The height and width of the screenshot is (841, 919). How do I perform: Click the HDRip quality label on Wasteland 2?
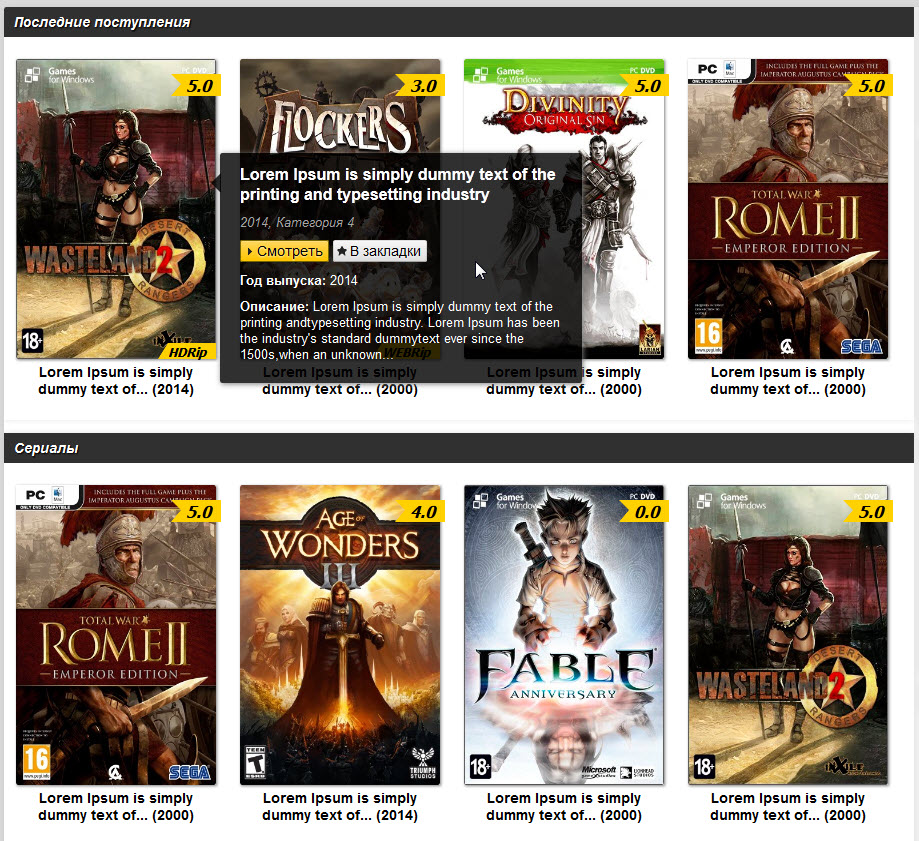point(188,352)
